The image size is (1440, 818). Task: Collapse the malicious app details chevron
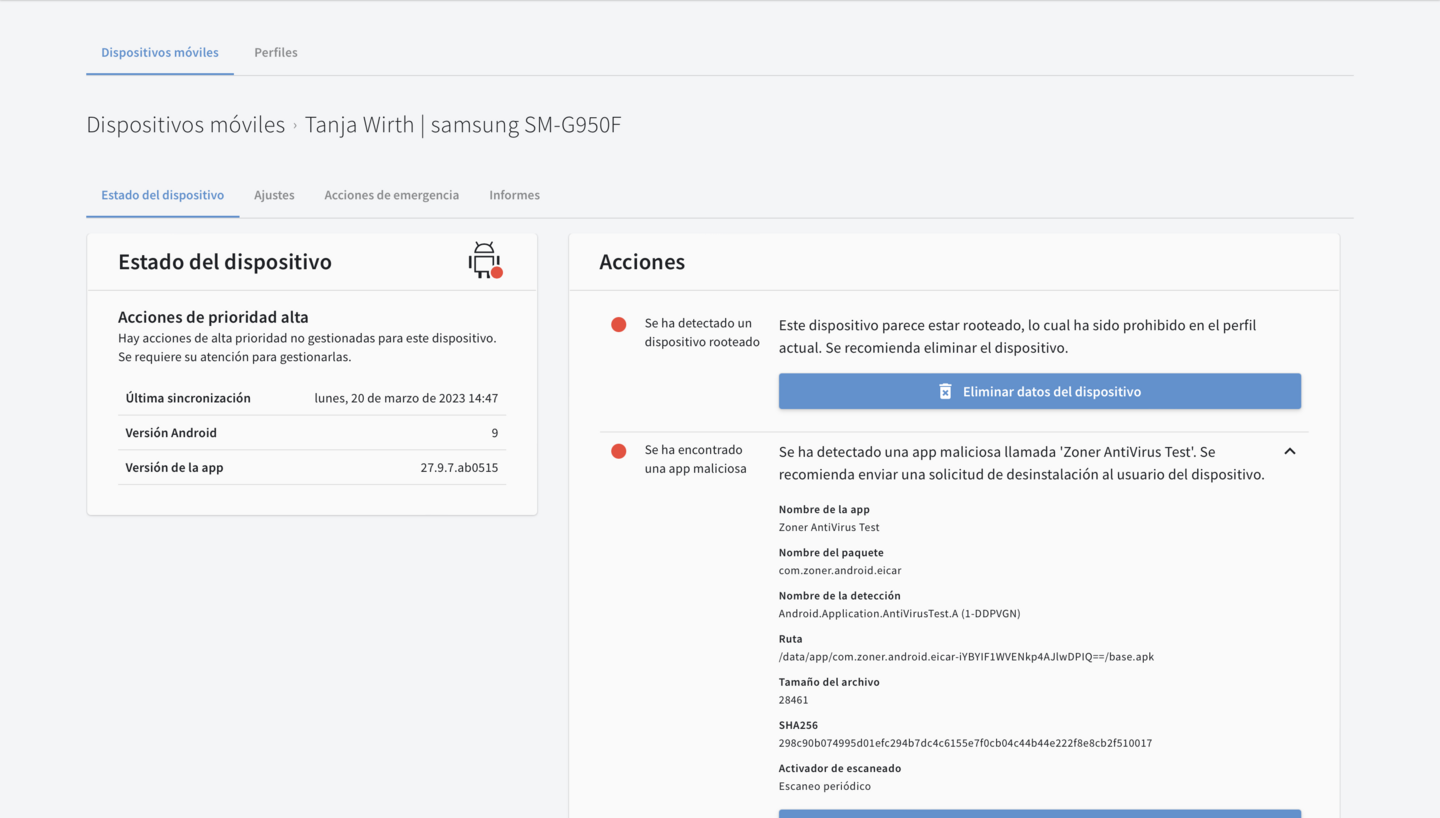pos(1290,451)
